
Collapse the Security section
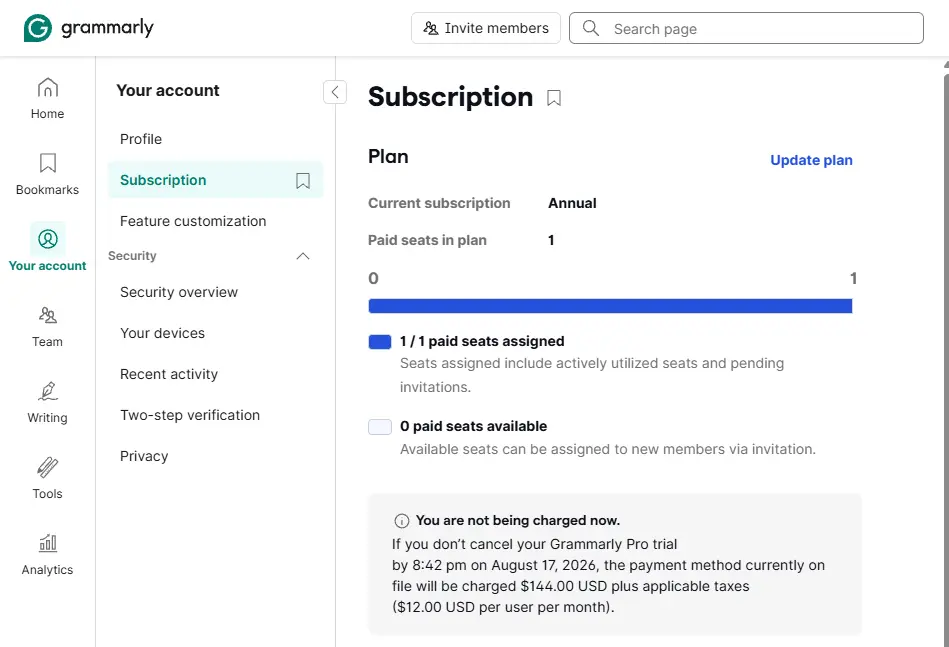click(303, 256)
